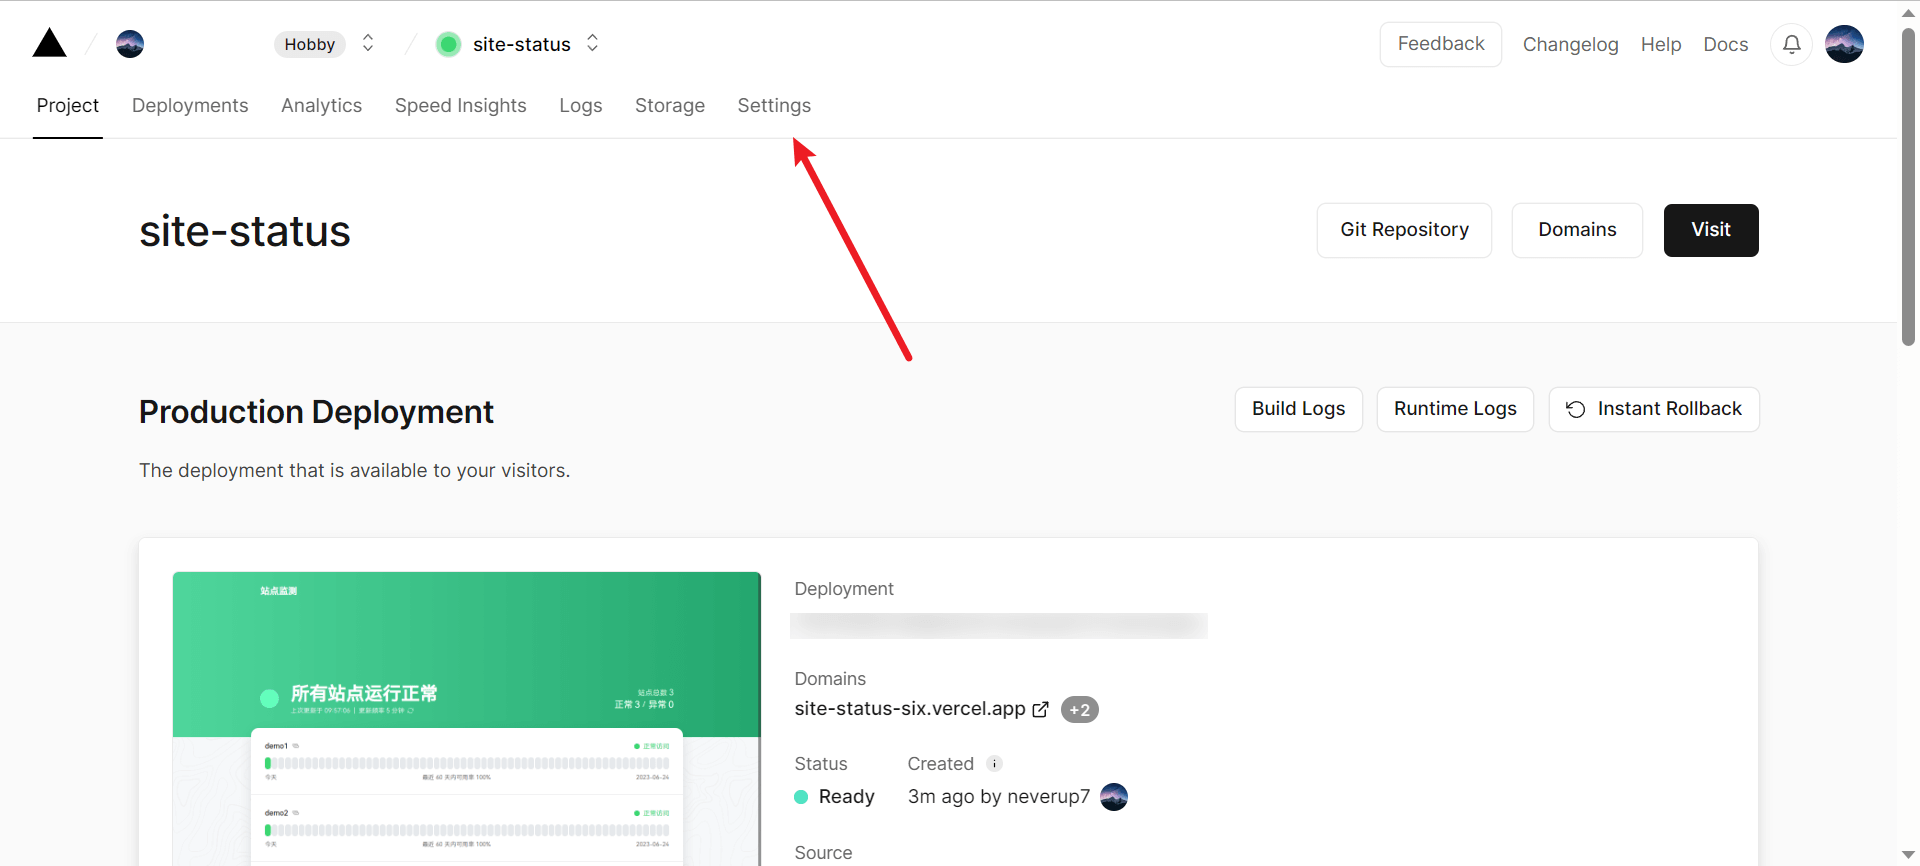
Task: Expand the Hobby team switcher chevrons
Action: click(368, 43)
